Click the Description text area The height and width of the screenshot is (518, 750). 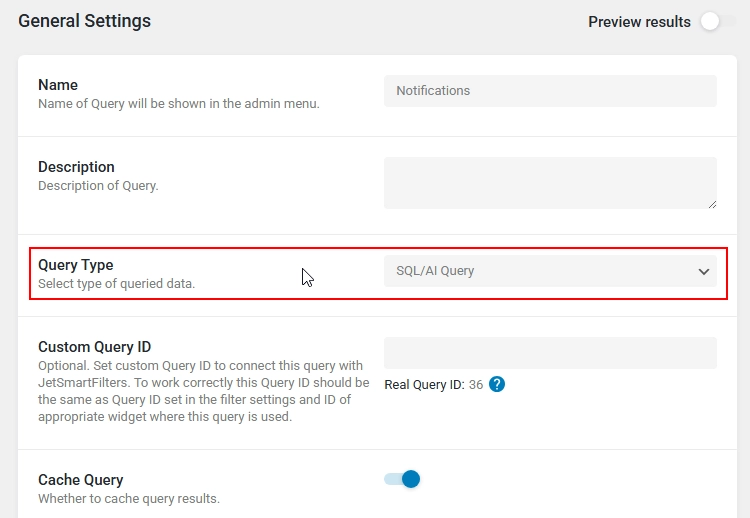550,183
